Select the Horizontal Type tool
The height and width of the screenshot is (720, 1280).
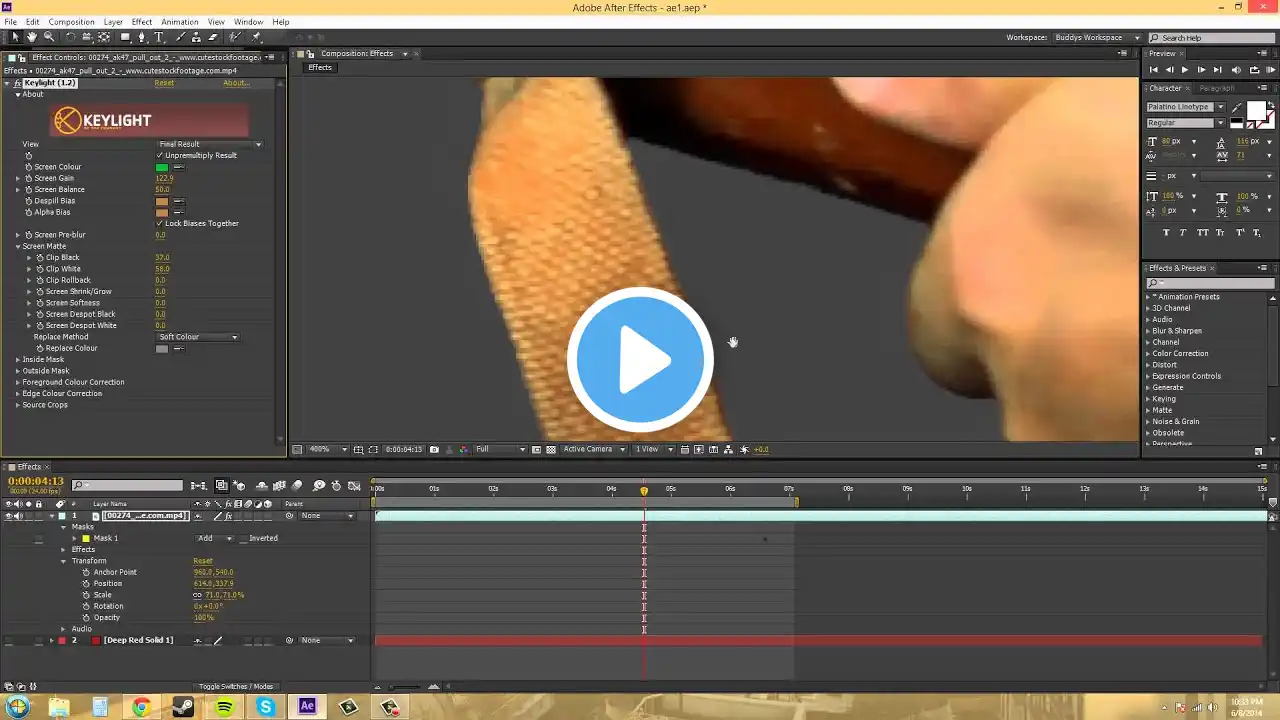click(159, 37)
